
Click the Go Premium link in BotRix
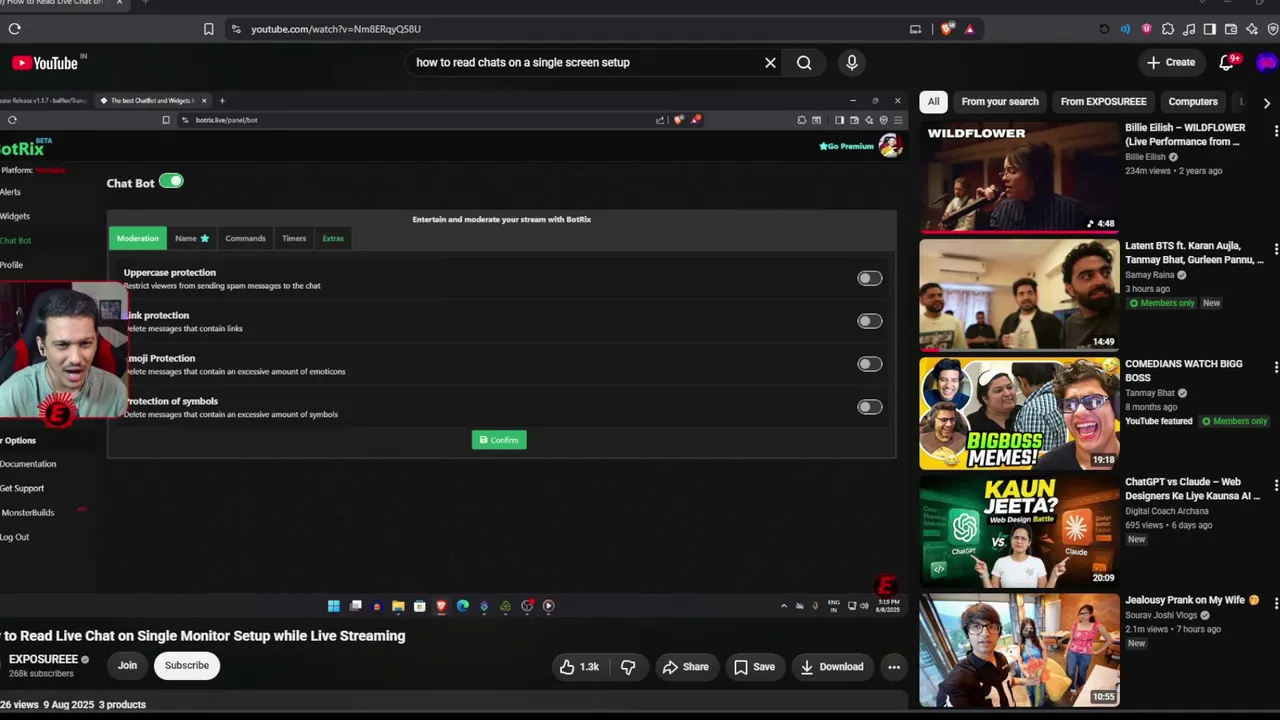click(x=846, y=146)
